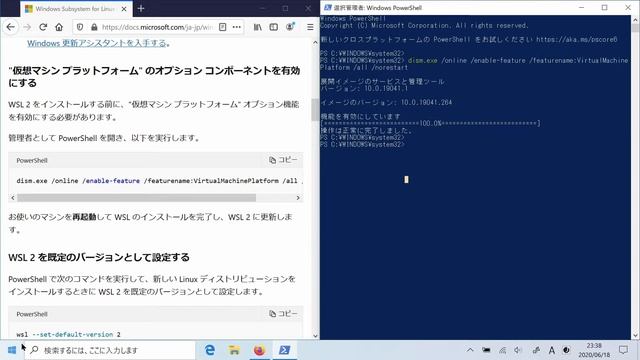Open the Windows 更新アシスタントを入手する link
This screenshot has width=640, height=360.
tap(97, 43)
